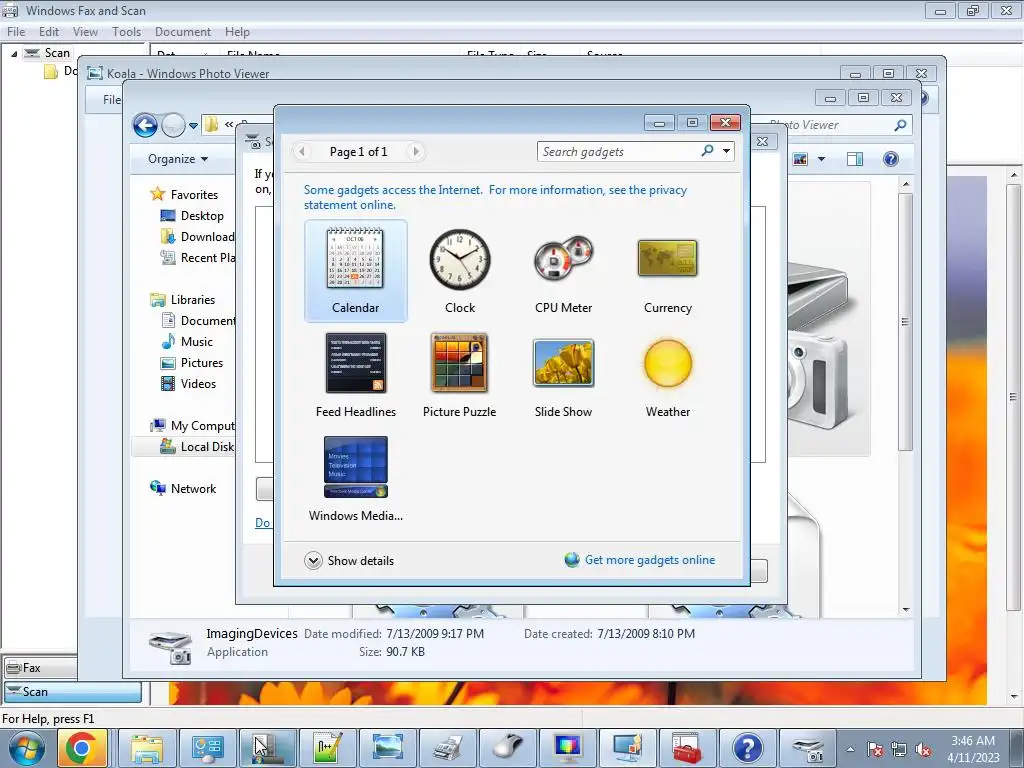Collapse the Scan tree node
The height and width of the screenshot is (768, 1024).
pyautogui.click(x=14, y=54)
